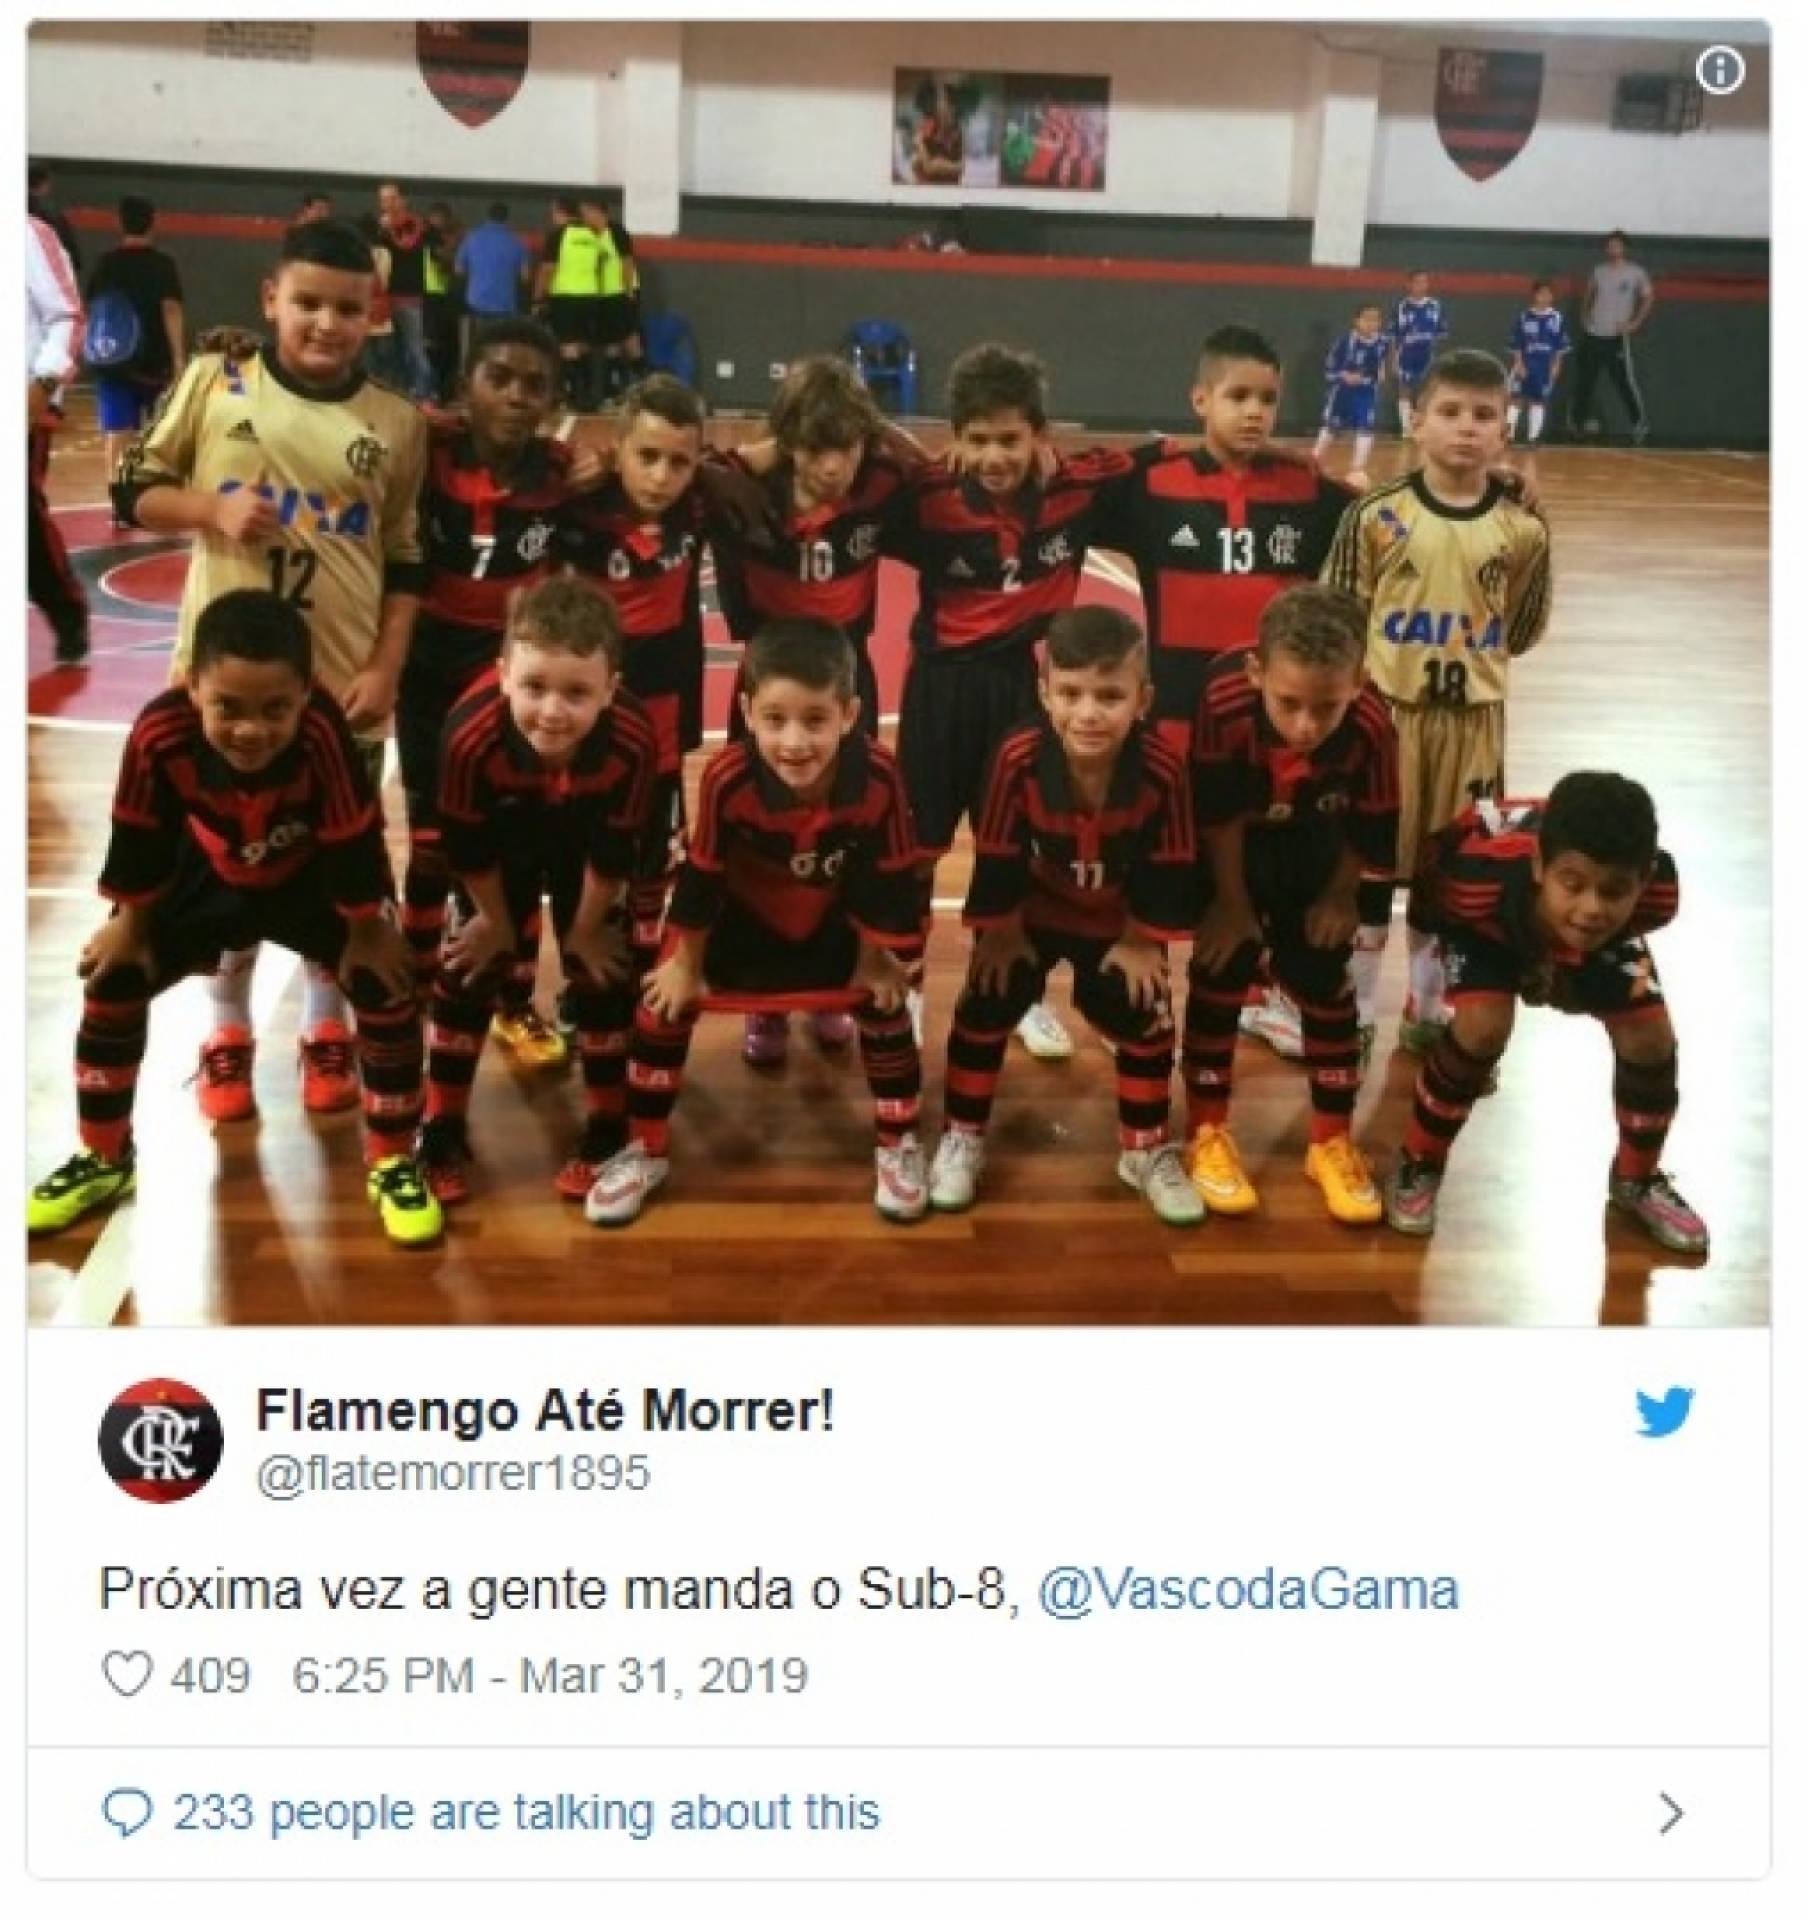The image size is (1808, 1920).
Task: Open the futsal team photo
Action: (x=898, y=673)
